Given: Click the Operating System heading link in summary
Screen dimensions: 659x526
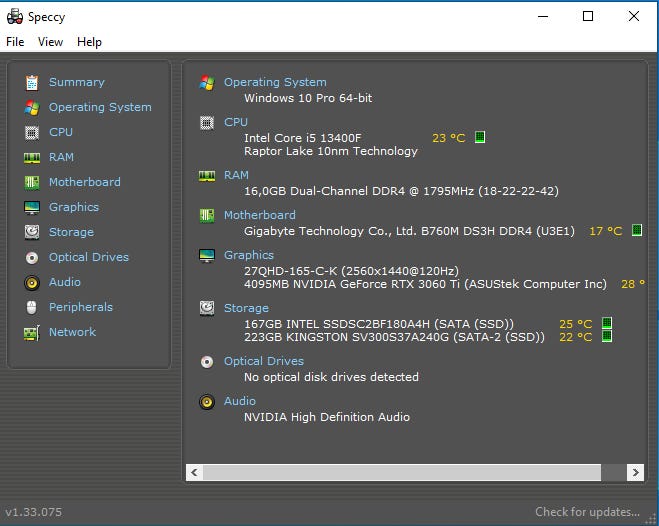Looking at the screenshot, I should [275, 82].
